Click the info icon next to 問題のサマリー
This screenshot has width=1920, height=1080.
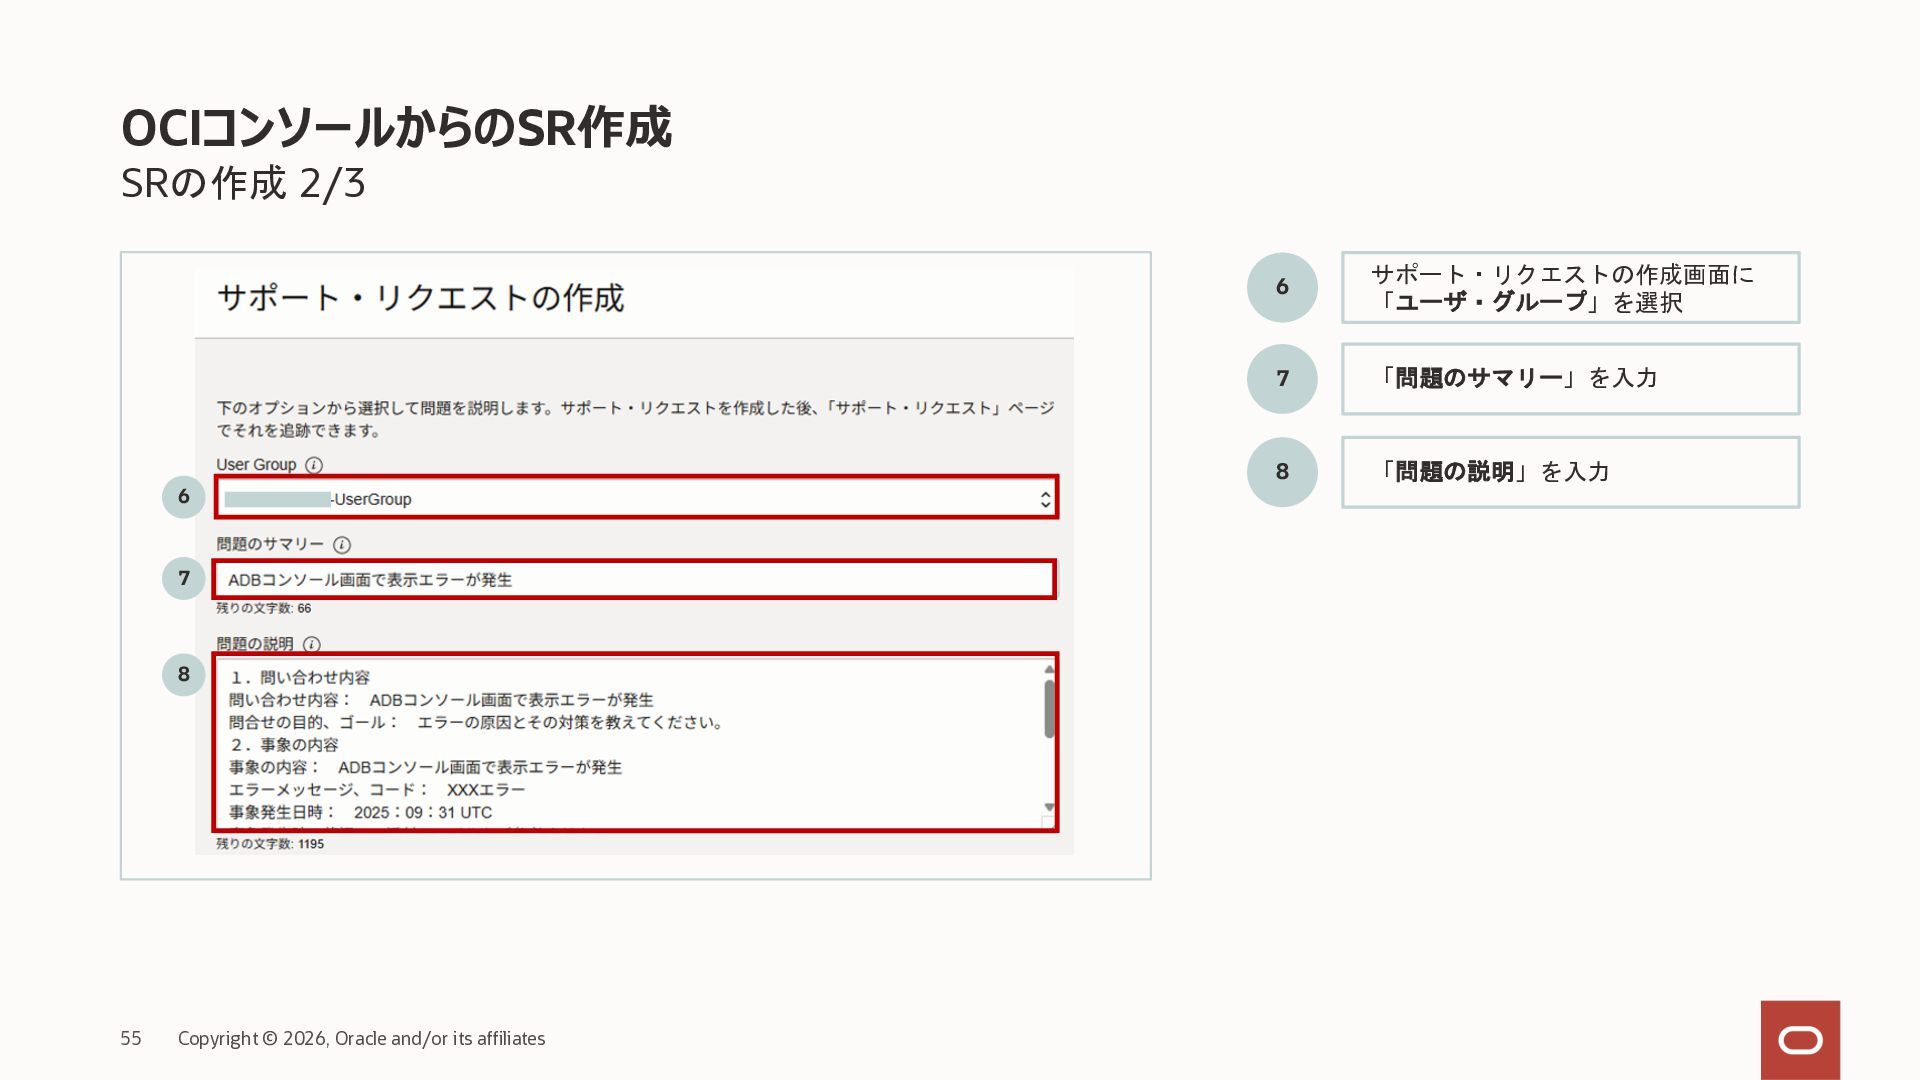pos(342,545)
